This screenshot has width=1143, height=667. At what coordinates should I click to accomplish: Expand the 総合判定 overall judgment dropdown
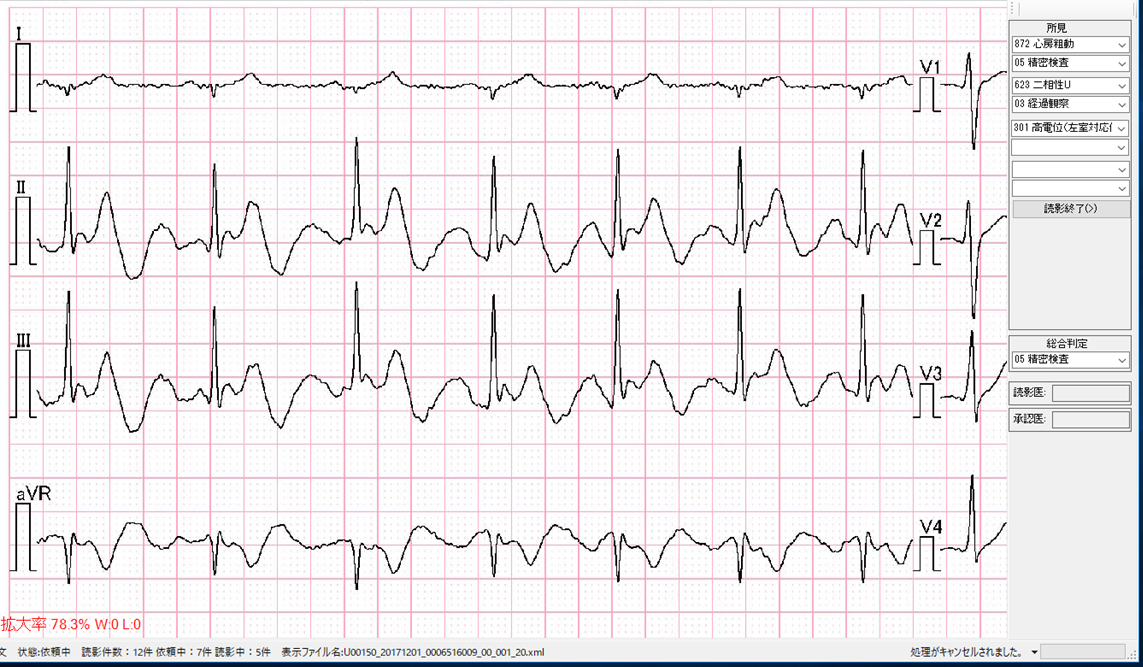click(1070, 359)
